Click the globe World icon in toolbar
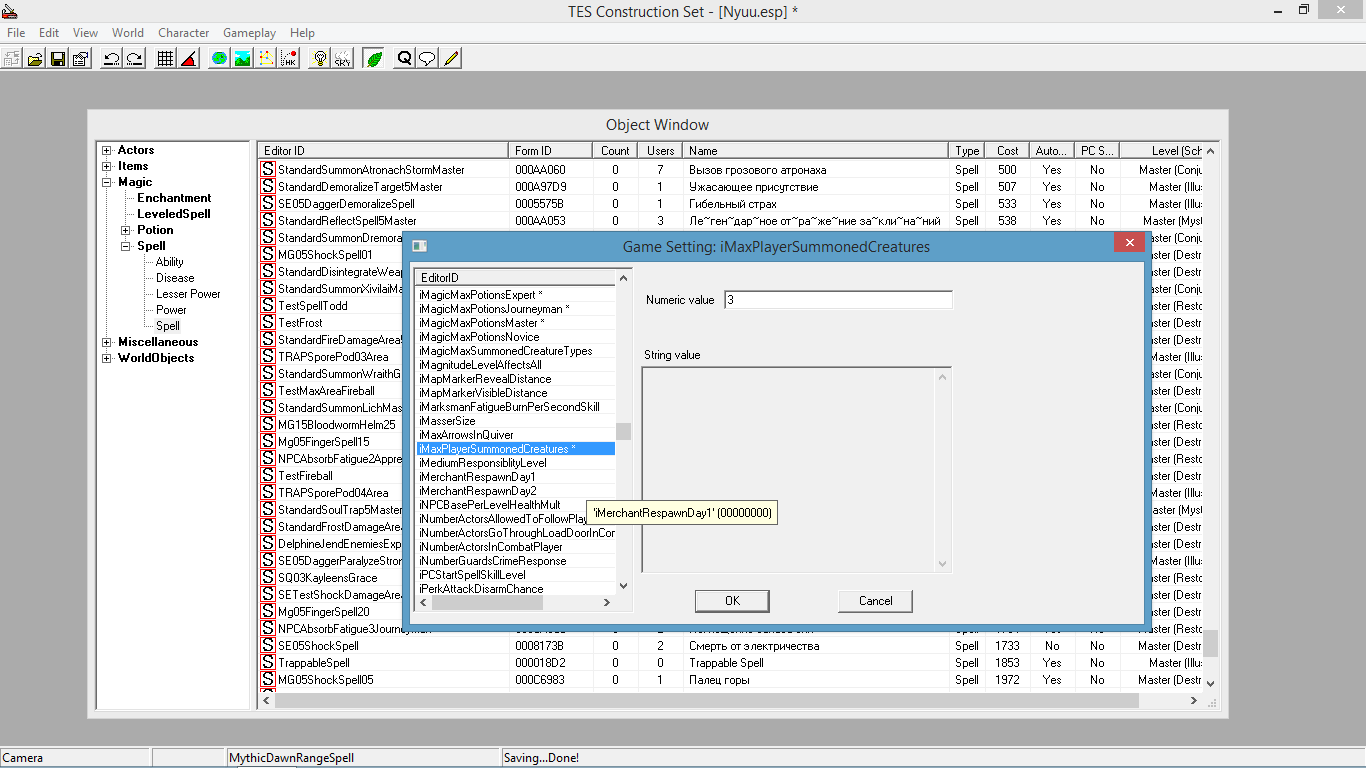The height and width of the screenshot is (768, 1366). coord(219,58)
